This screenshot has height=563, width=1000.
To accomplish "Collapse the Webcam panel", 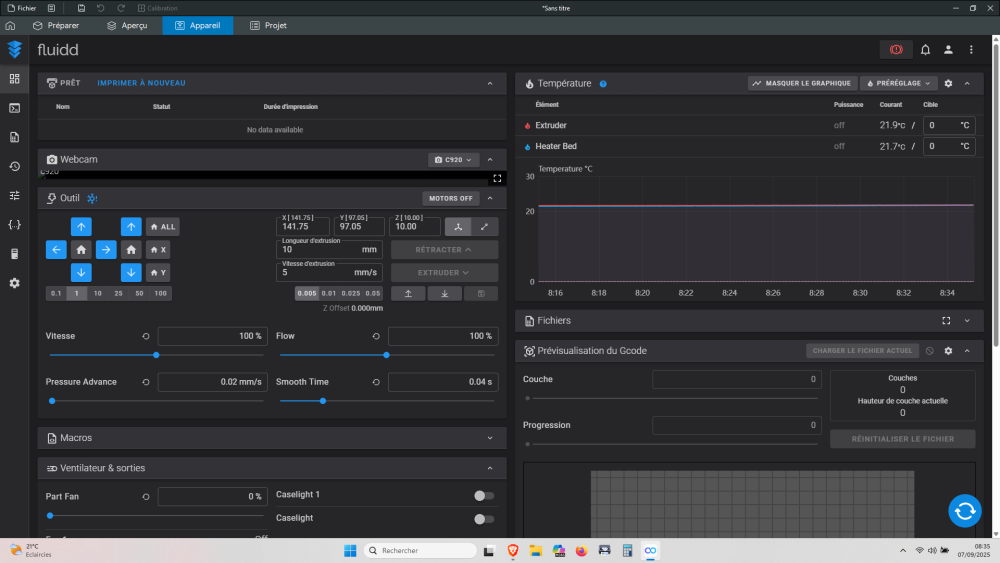I will click(x=490, y=159).
